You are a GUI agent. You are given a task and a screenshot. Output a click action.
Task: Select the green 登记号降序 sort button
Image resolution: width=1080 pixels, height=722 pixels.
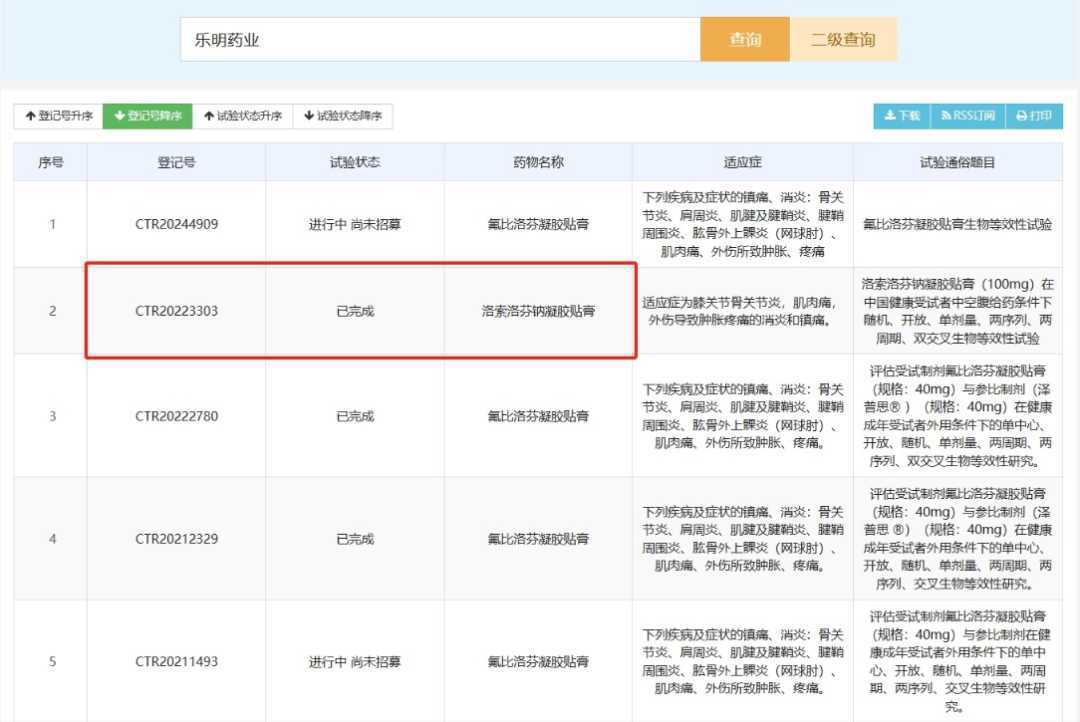pyautogui.click(x=147, y=116)
